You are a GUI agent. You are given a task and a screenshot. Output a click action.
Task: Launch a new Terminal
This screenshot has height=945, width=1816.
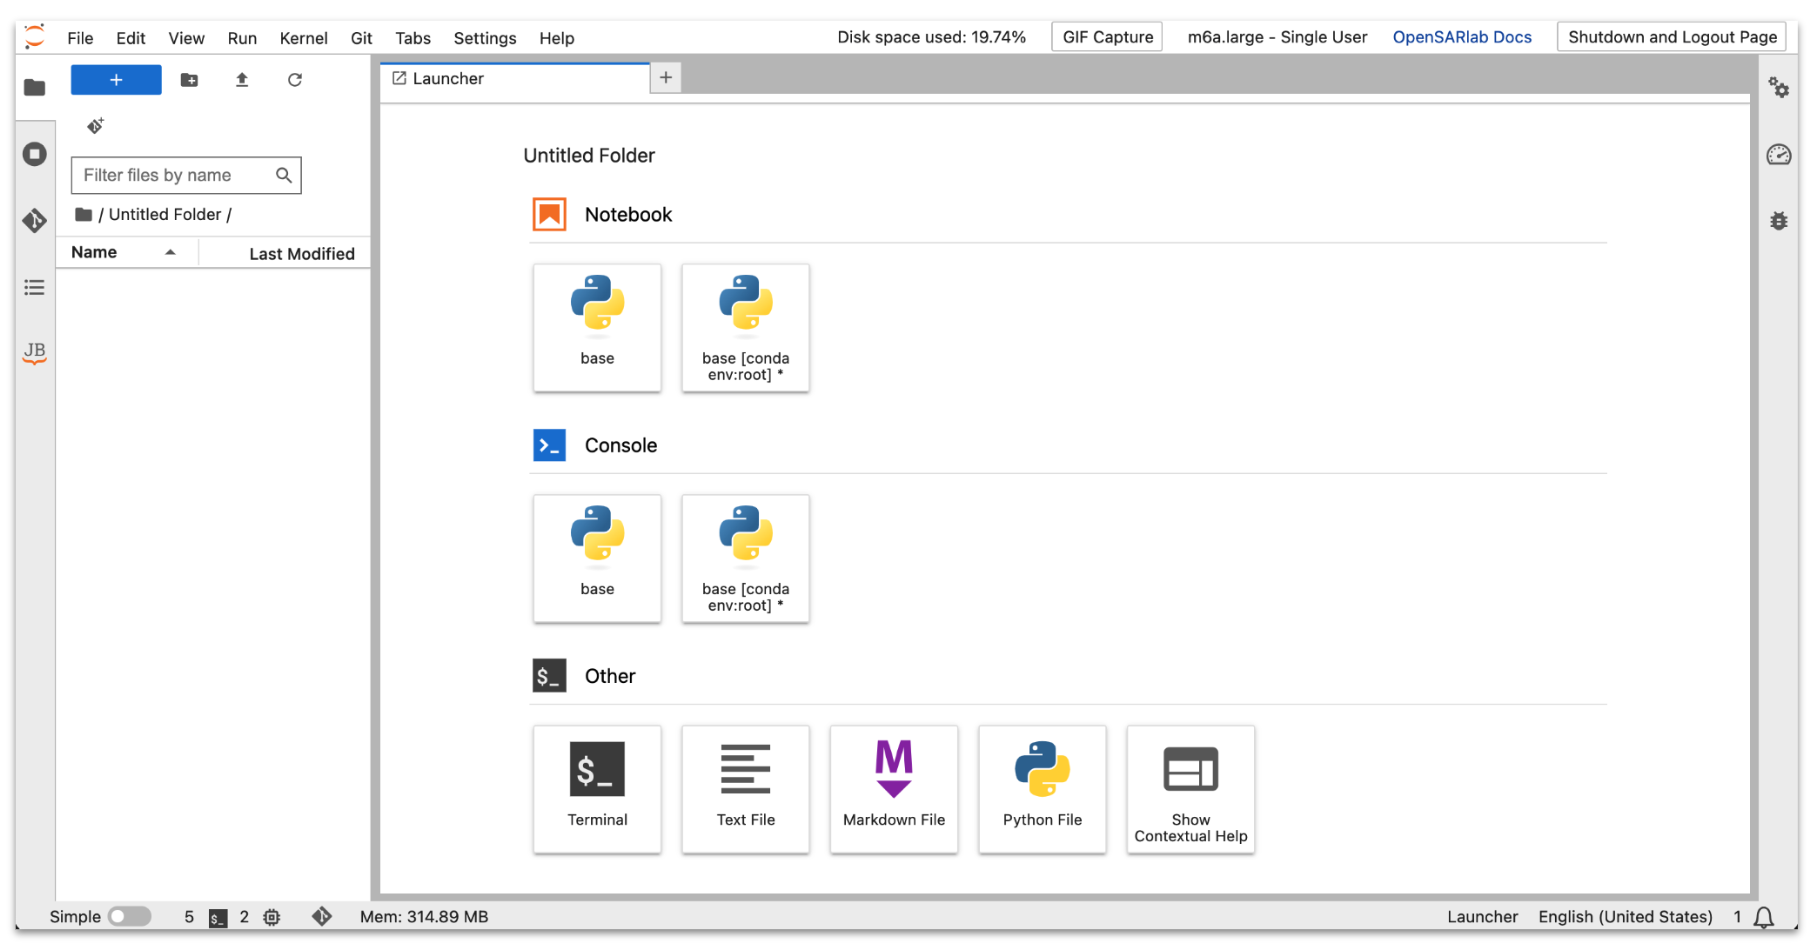pos(597,789)
